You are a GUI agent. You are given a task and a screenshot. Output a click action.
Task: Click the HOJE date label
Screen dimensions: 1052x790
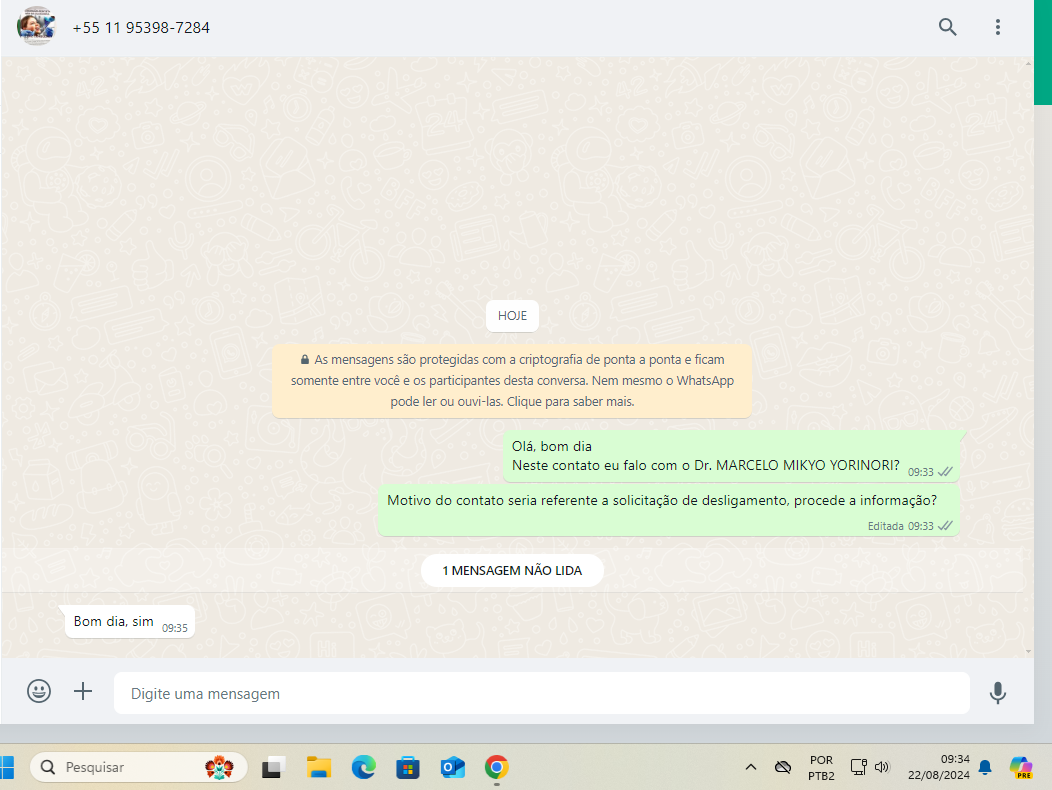[512, 315]
